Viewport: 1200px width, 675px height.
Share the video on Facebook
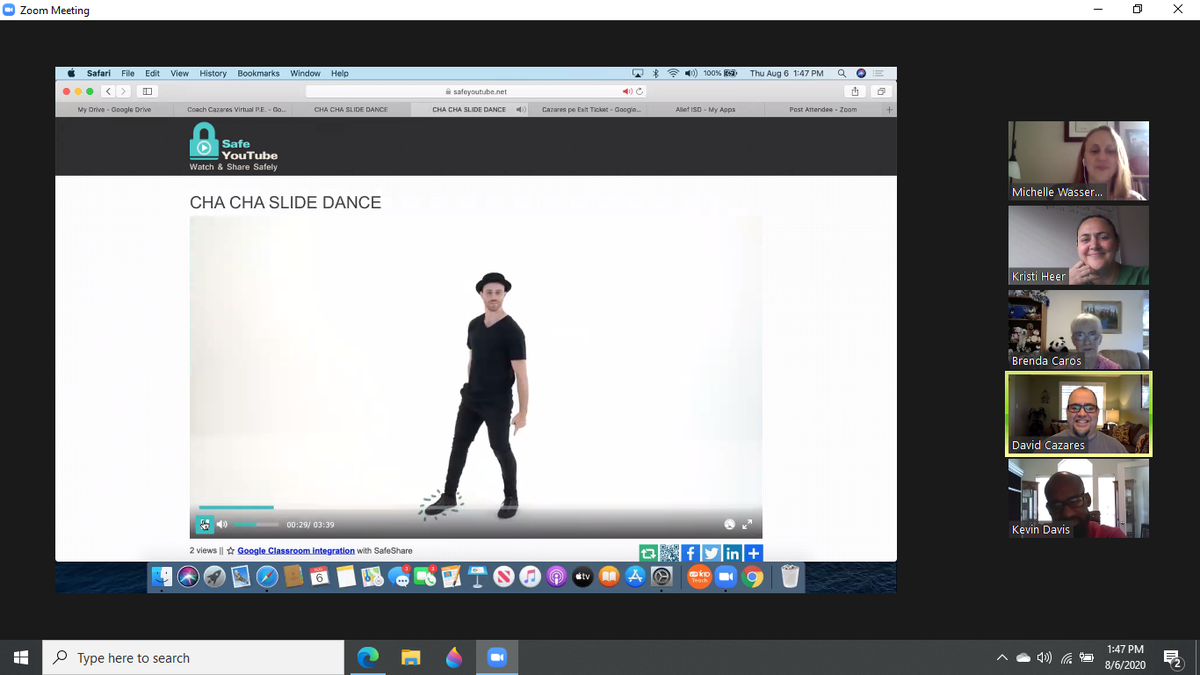[691, 553]
